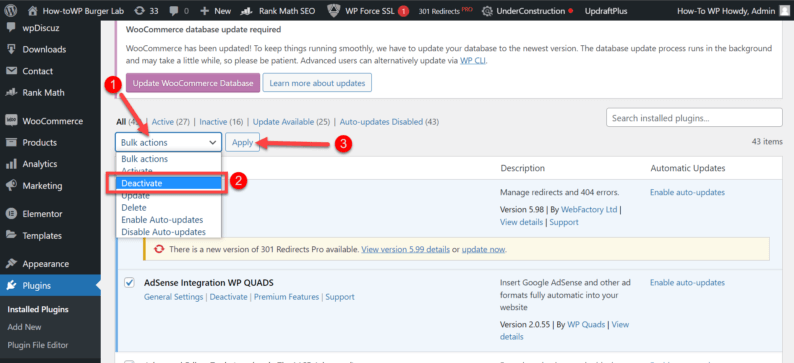Open 301 Redirects PRO admin bar item
Image resolution: width=794 pixels, height=363 pixels.
[446, 11]
